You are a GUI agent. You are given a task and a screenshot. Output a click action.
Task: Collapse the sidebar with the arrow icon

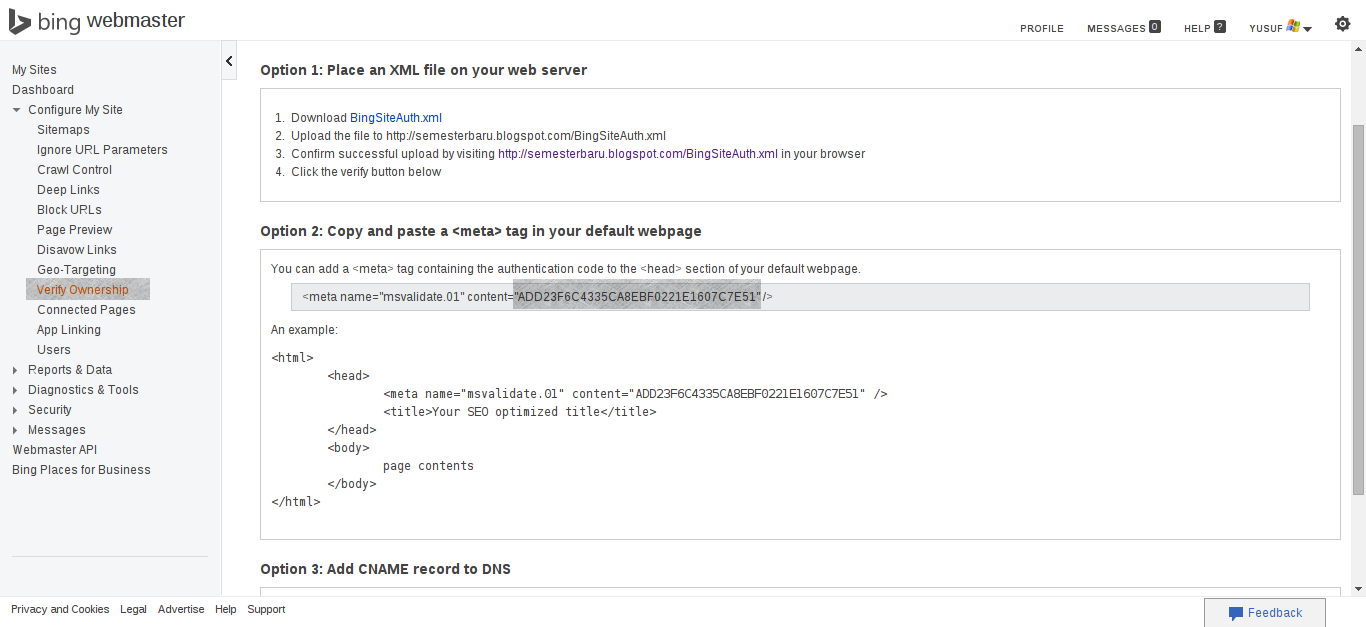point(229,61)
